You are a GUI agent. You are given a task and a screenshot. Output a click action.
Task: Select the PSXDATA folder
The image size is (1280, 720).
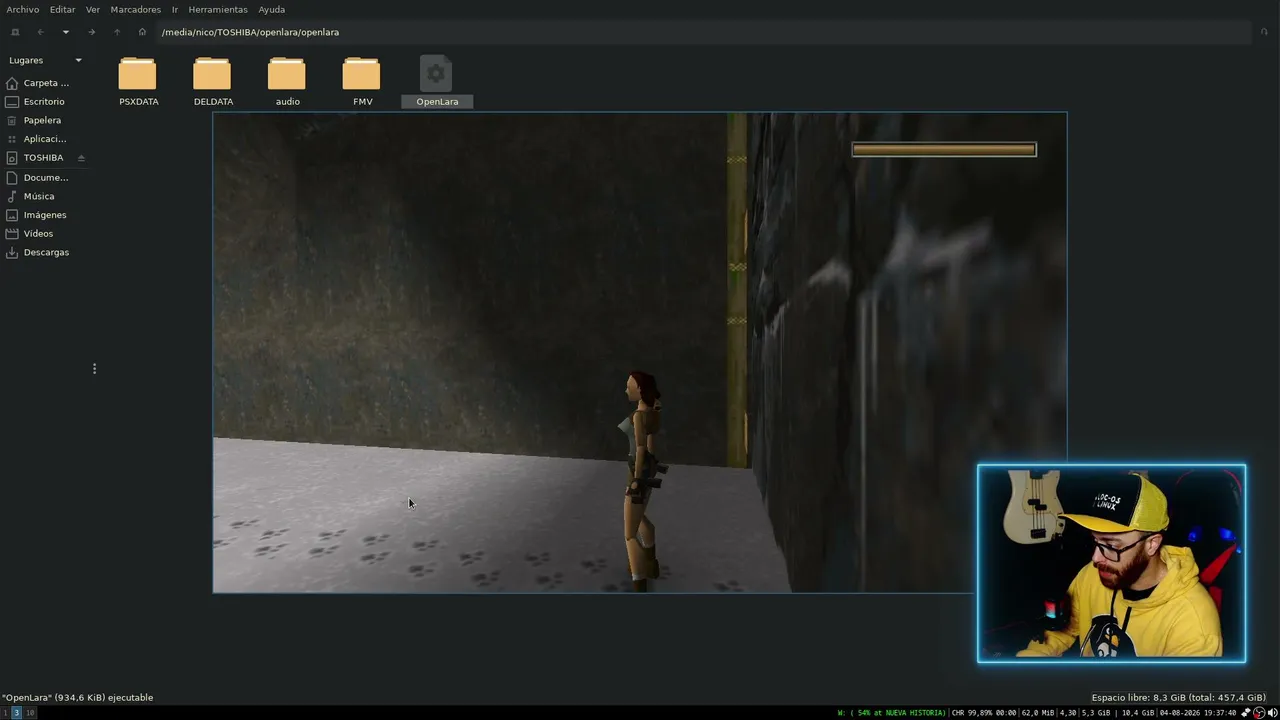tap(138, 81)
